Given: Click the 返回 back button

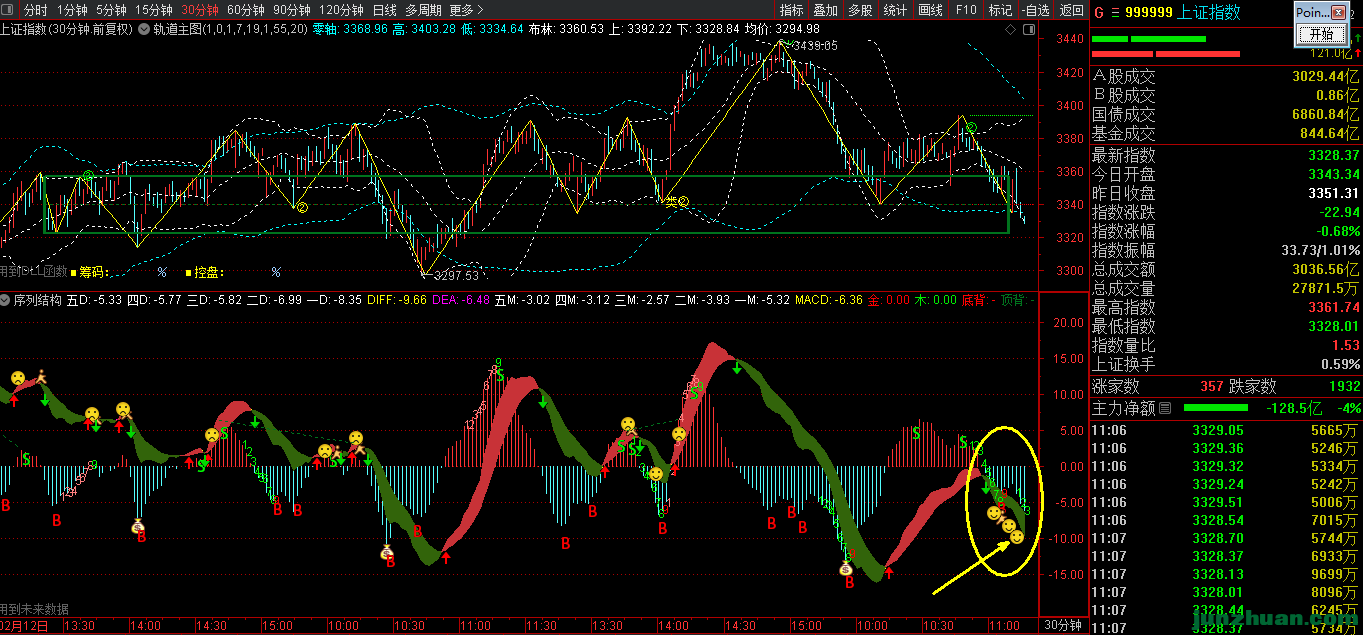Looking at the screenshot, I should pyautogui.click(x=1071, y=10).
